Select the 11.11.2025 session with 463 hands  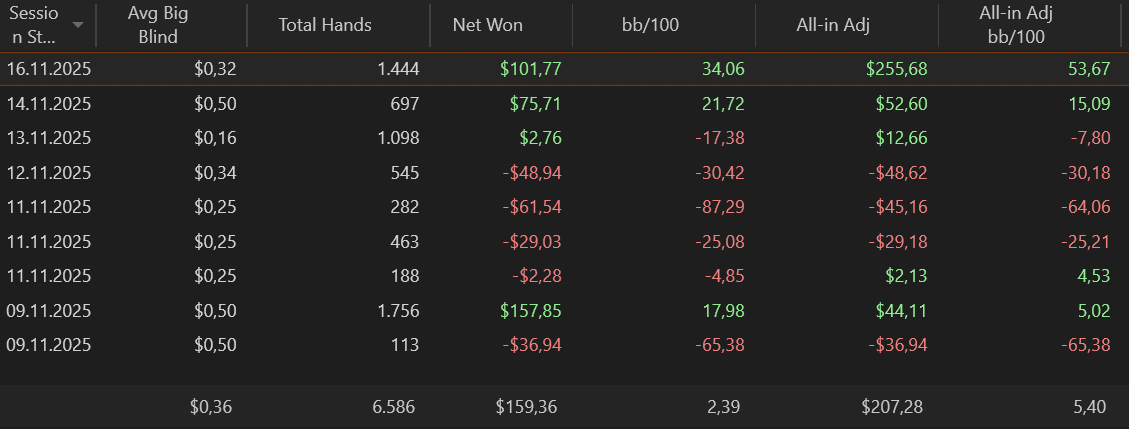click(x=564, y=242)
